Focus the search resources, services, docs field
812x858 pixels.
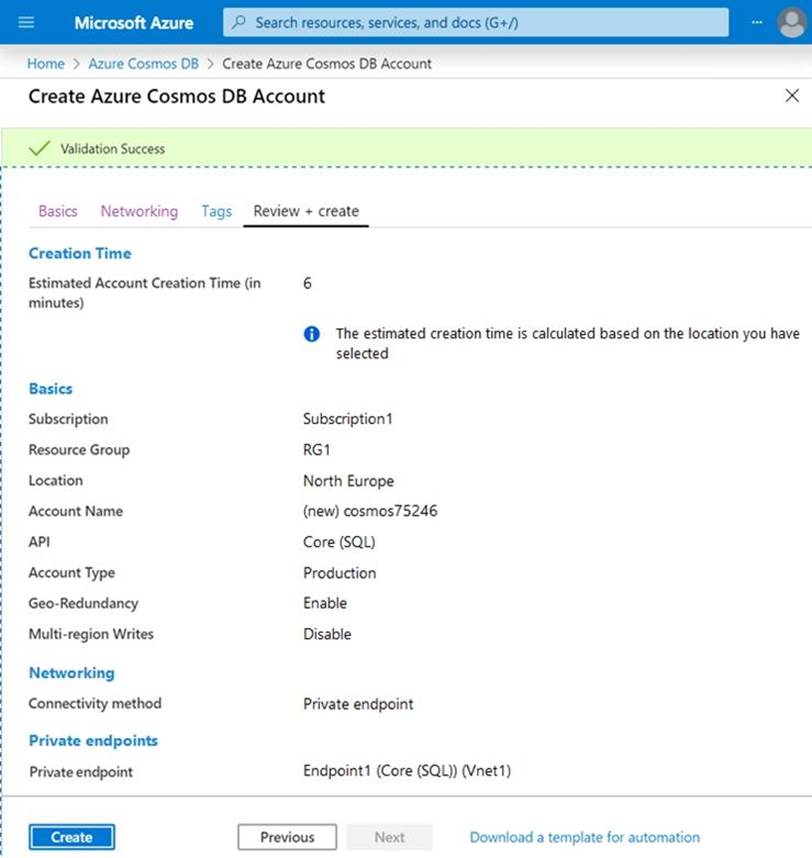tap(480, 22)
